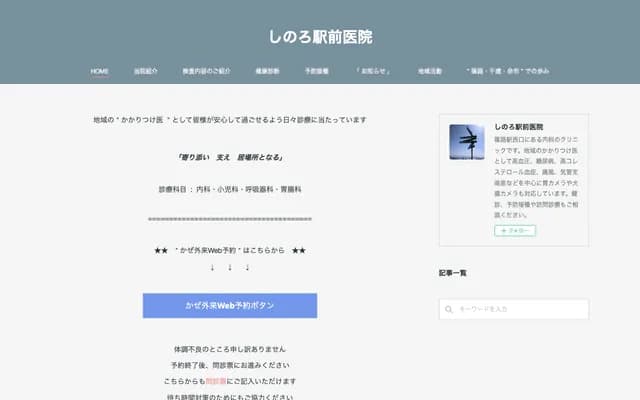The image size is (640, 400).
Task: Go to 当院紹介 menu item
Action: (x=146, y=72)
